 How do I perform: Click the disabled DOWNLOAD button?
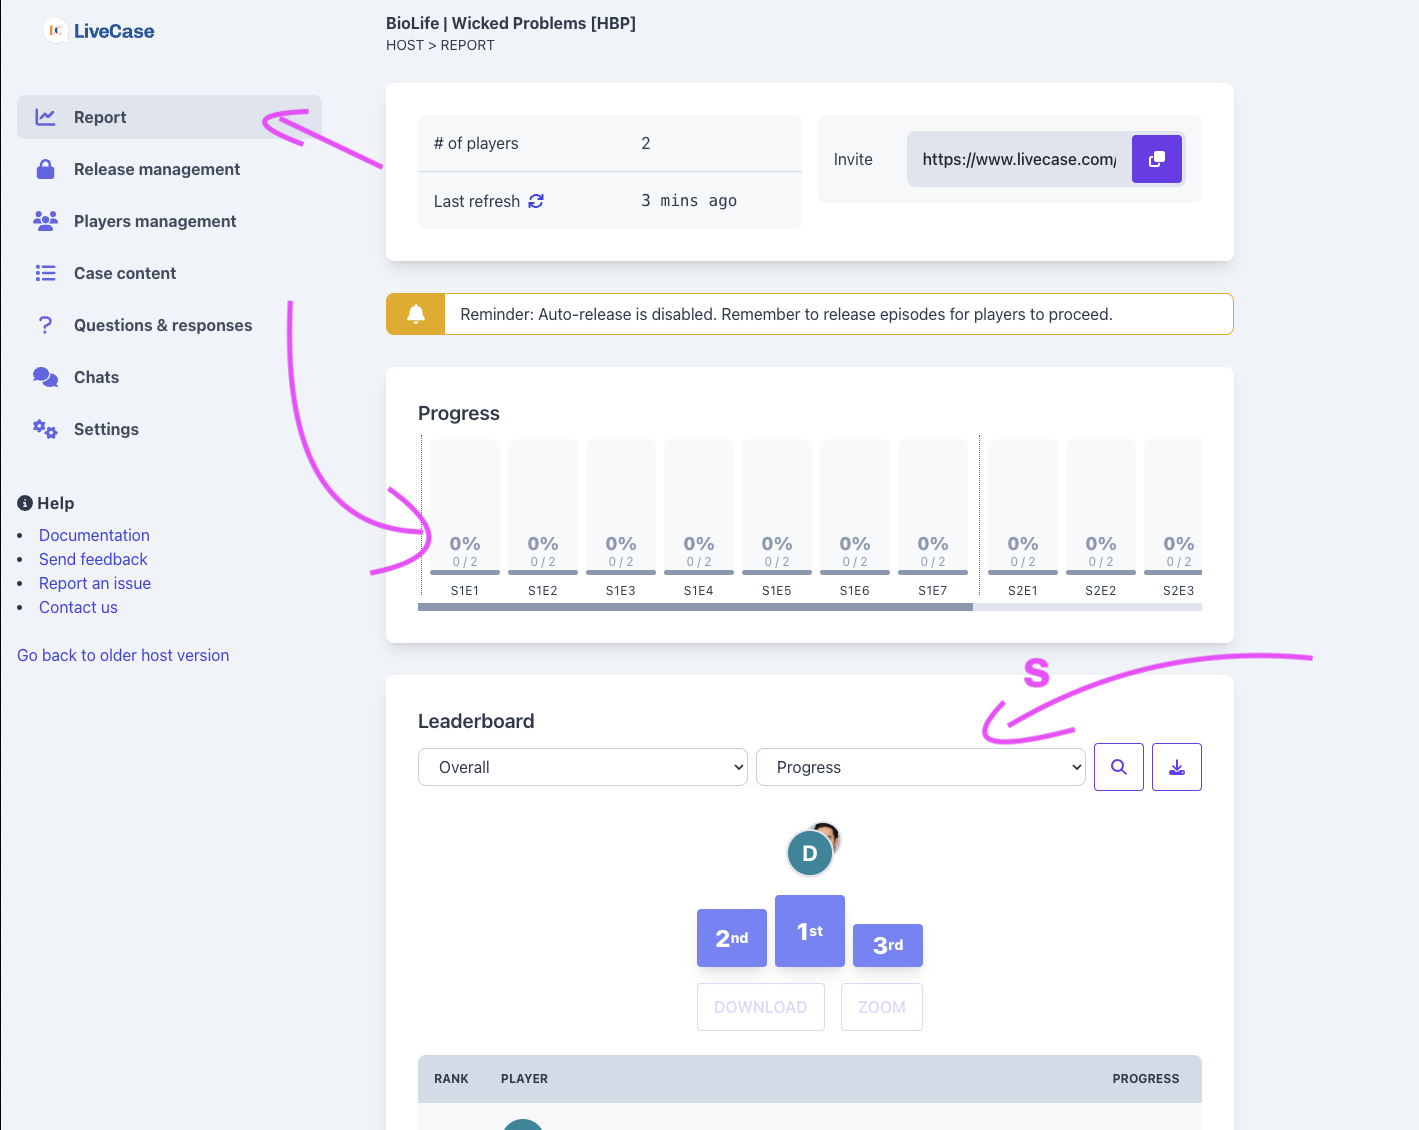tap(761, 1007)
